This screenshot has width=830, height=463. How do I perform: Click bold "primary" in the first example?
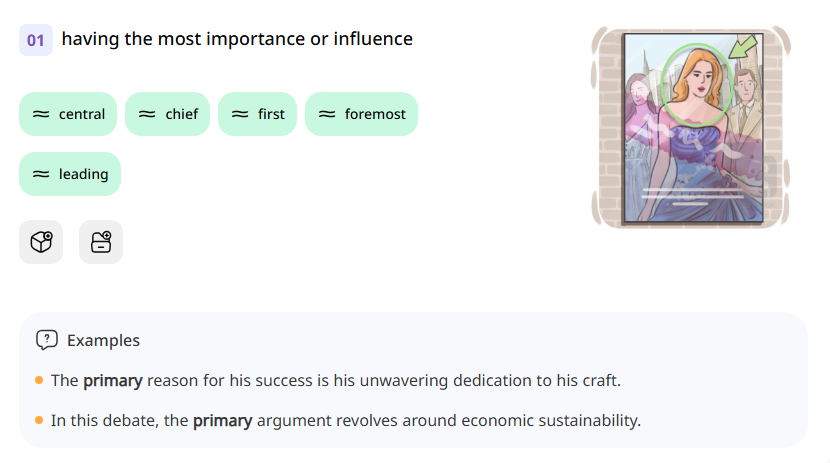[x=113, y=381]
